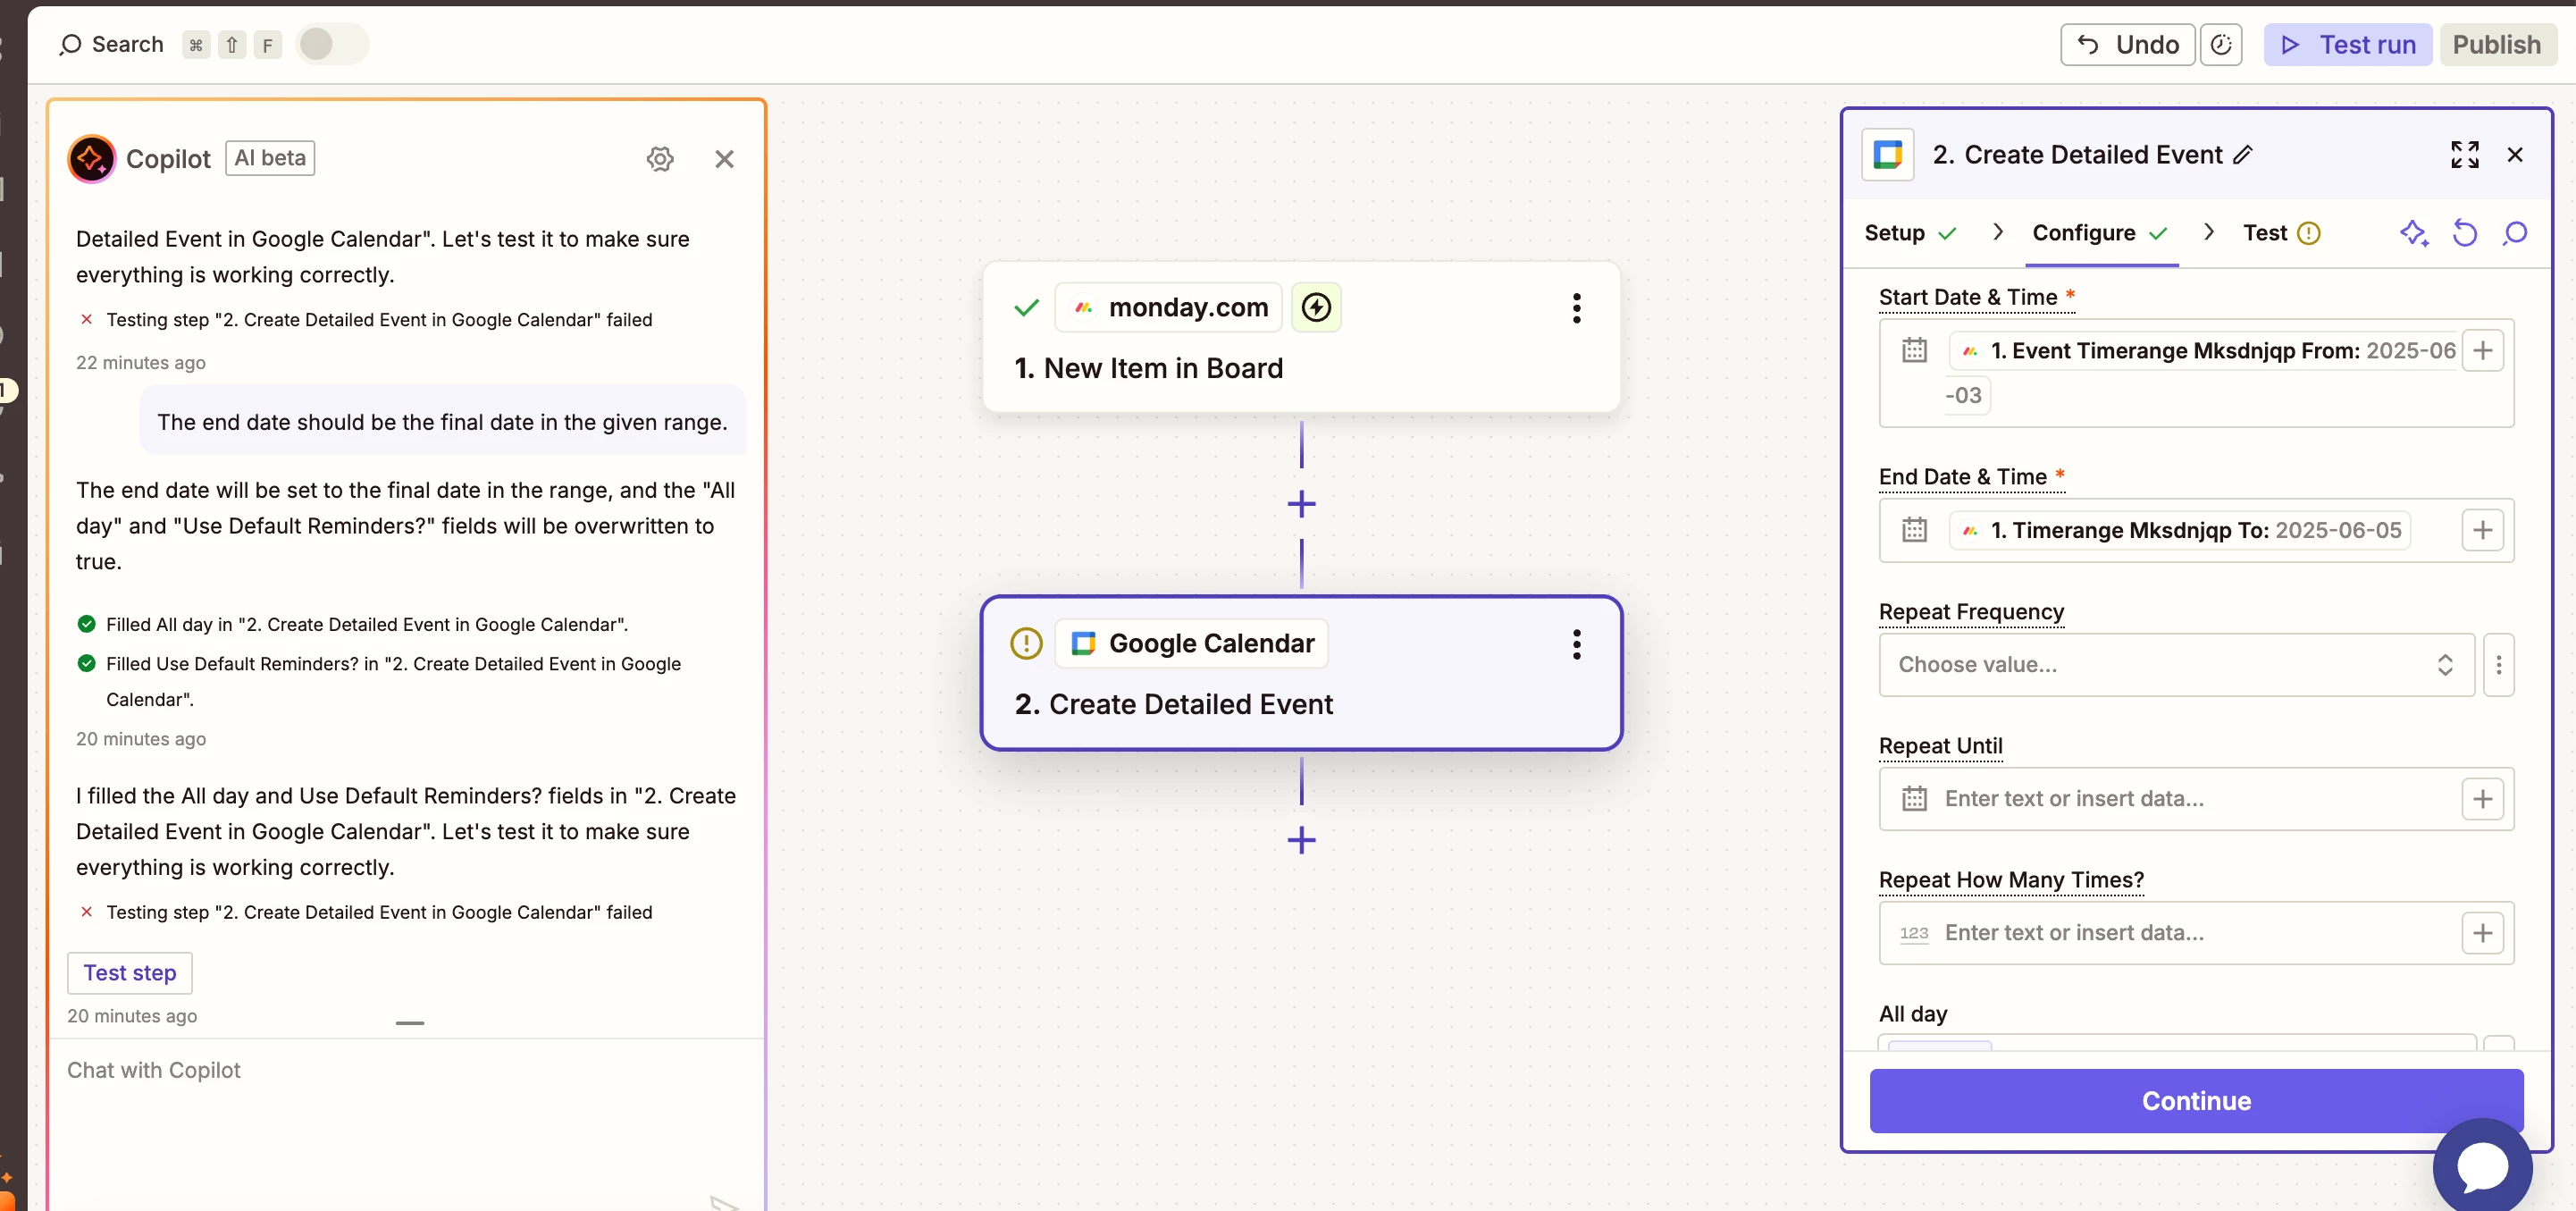Click the warning icon on Google Calendar step
This screenshot has height=1211, width=2576.
pos(1026,643)
